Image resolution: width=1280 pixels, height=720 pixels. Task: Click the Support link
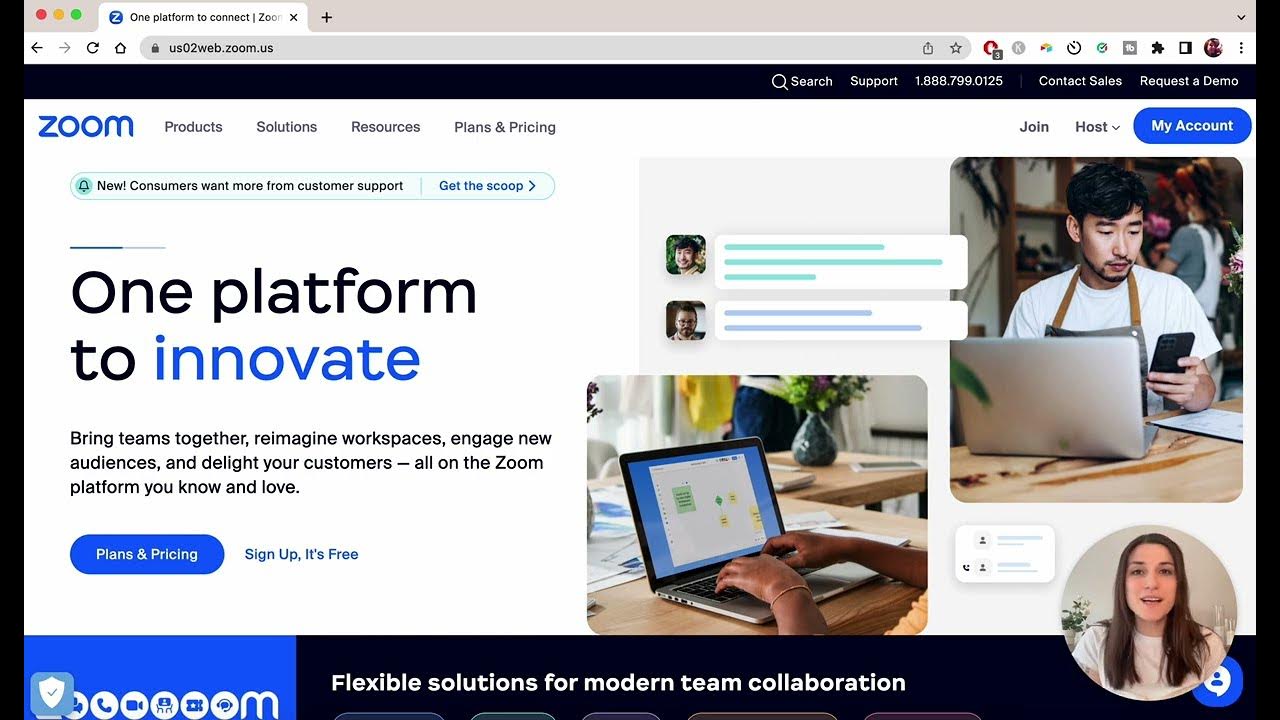coord(874,81)
